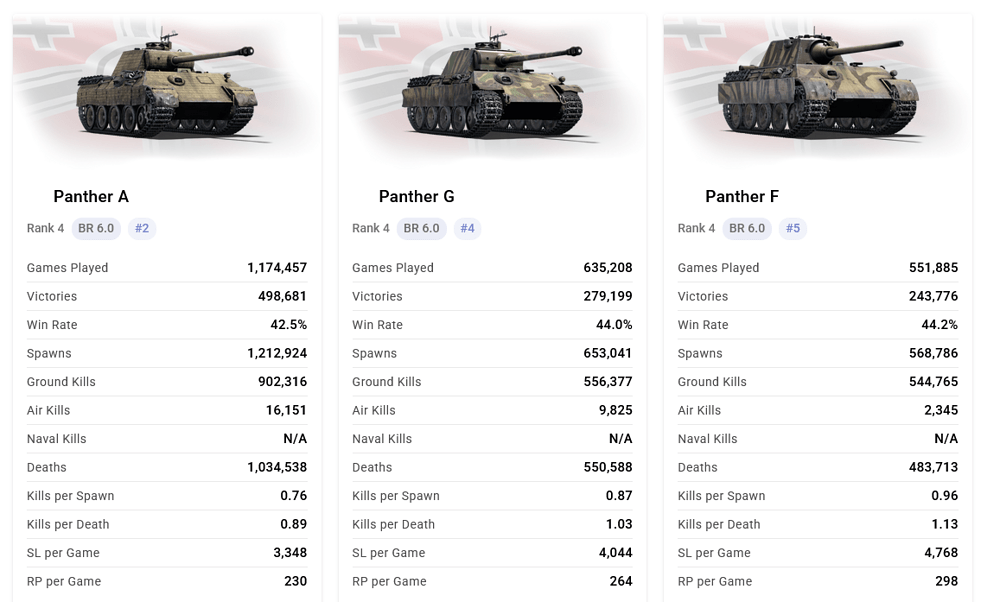Screen dimensions: 1000x602
Task: Click the Panther F RP per Game value 298
Action: 946,581
